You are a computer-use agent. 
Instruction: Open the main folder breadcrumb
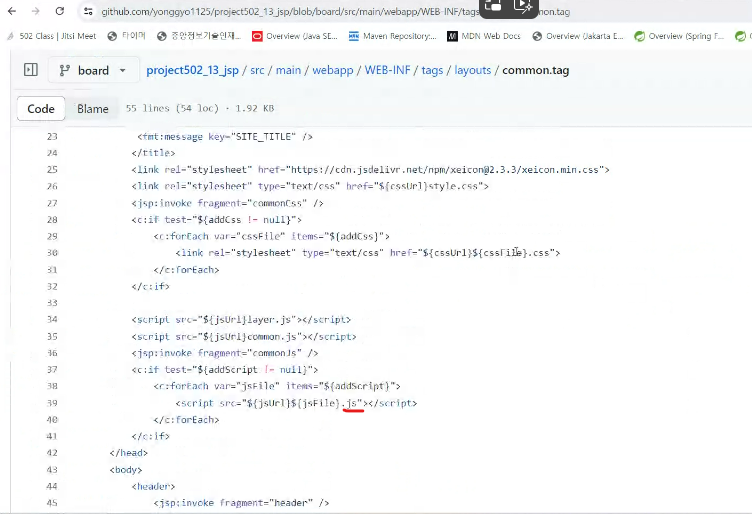pyautogui.click(x=288, y=70)
